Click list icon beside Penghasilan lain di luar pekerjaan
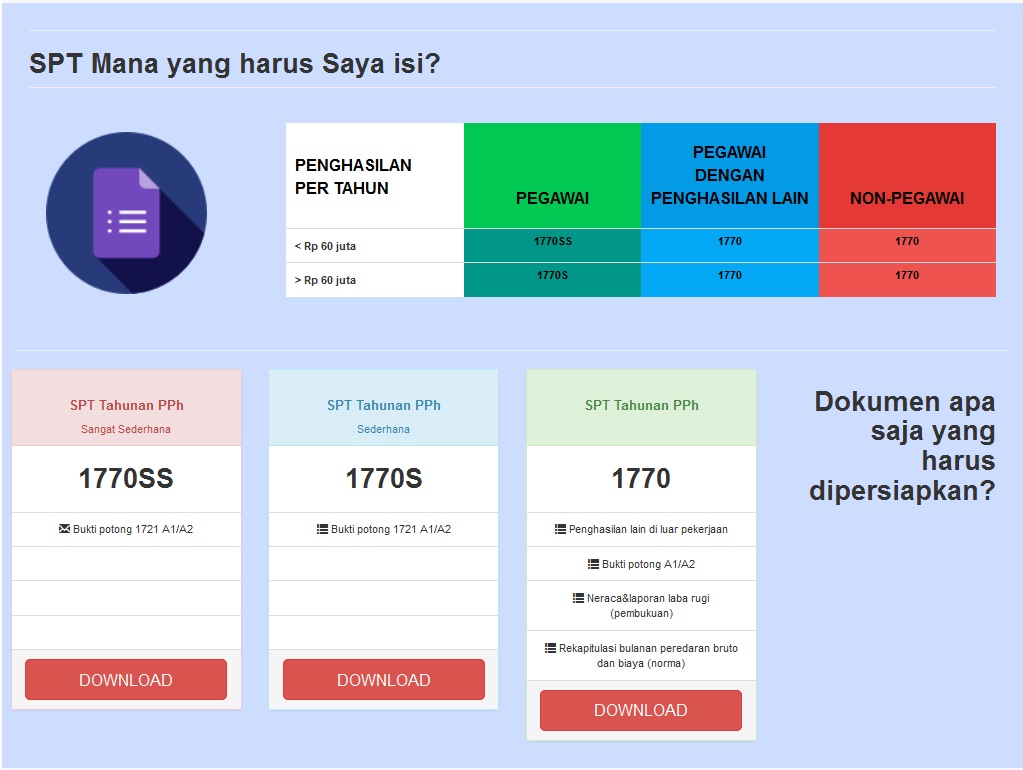The height and width of the screenshot is (770, 1023). tap(560, 529)
